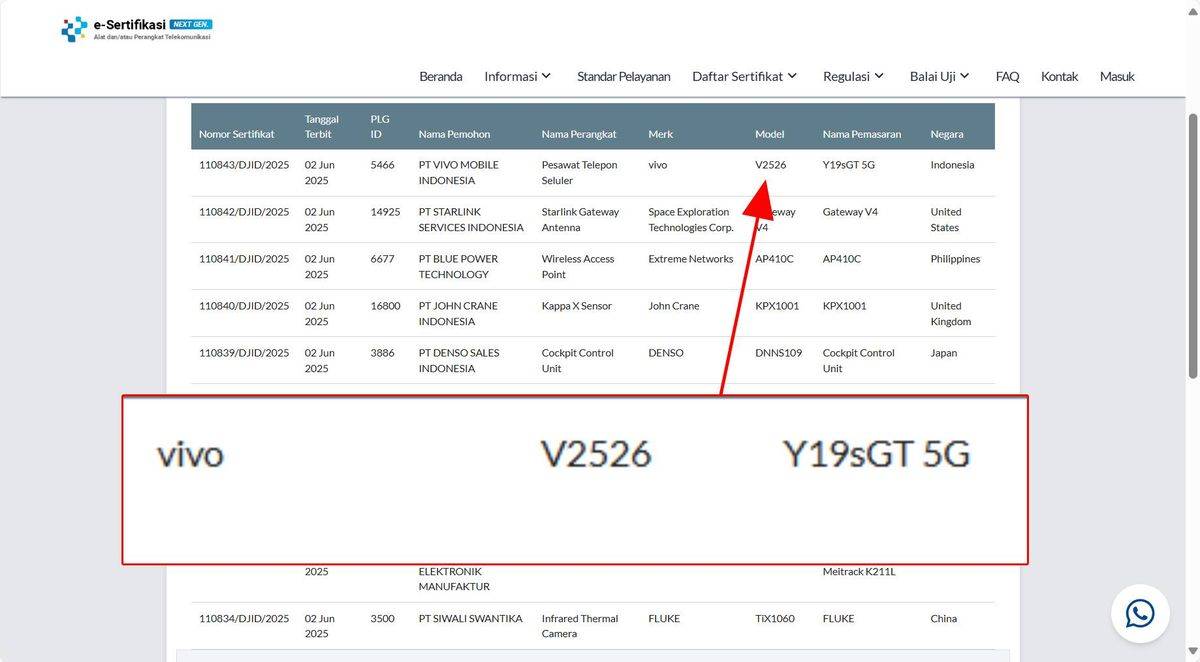Click Extreme Networks brand cell

coord(691,259)
